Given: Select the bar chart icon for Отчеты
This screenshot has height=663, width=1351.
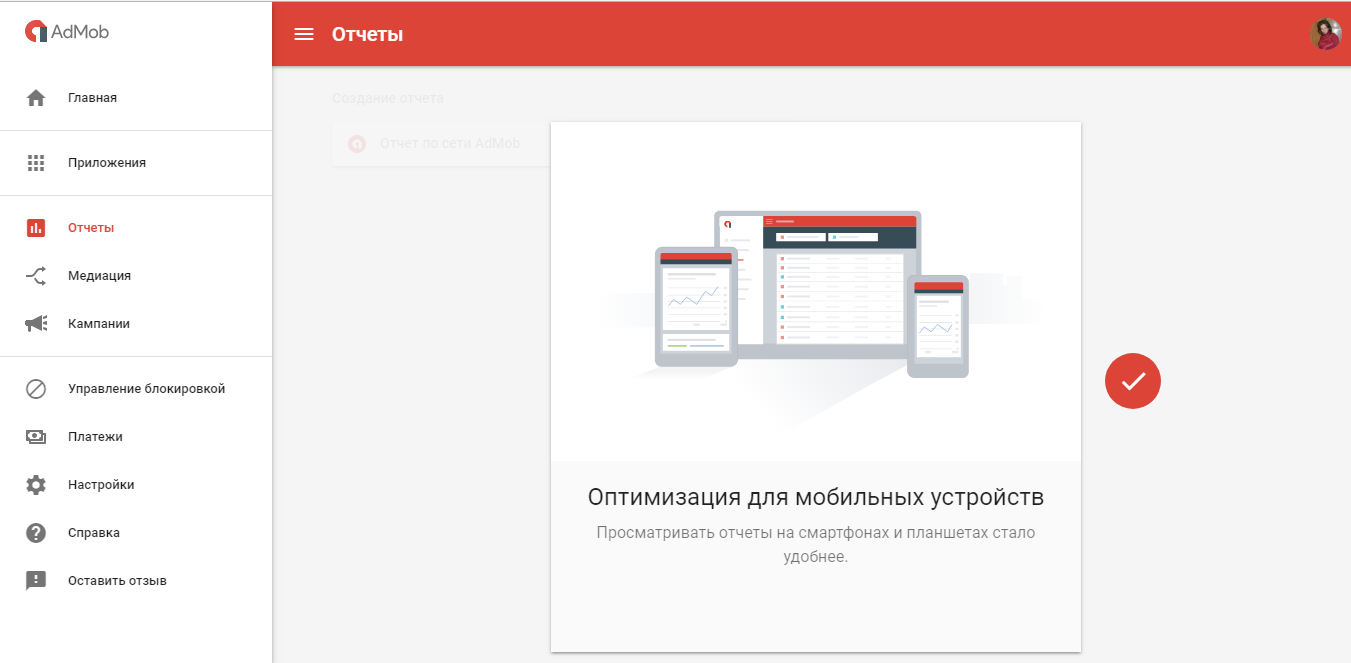Looking at the screenshot, I should click(x=37, y=227).
